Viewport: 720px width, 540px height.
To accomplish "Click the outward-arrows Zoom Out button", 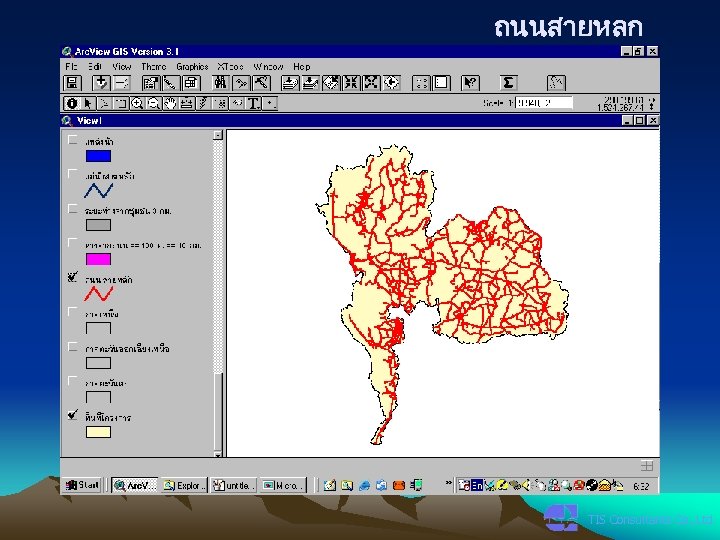I will click(x=371, y=83).
